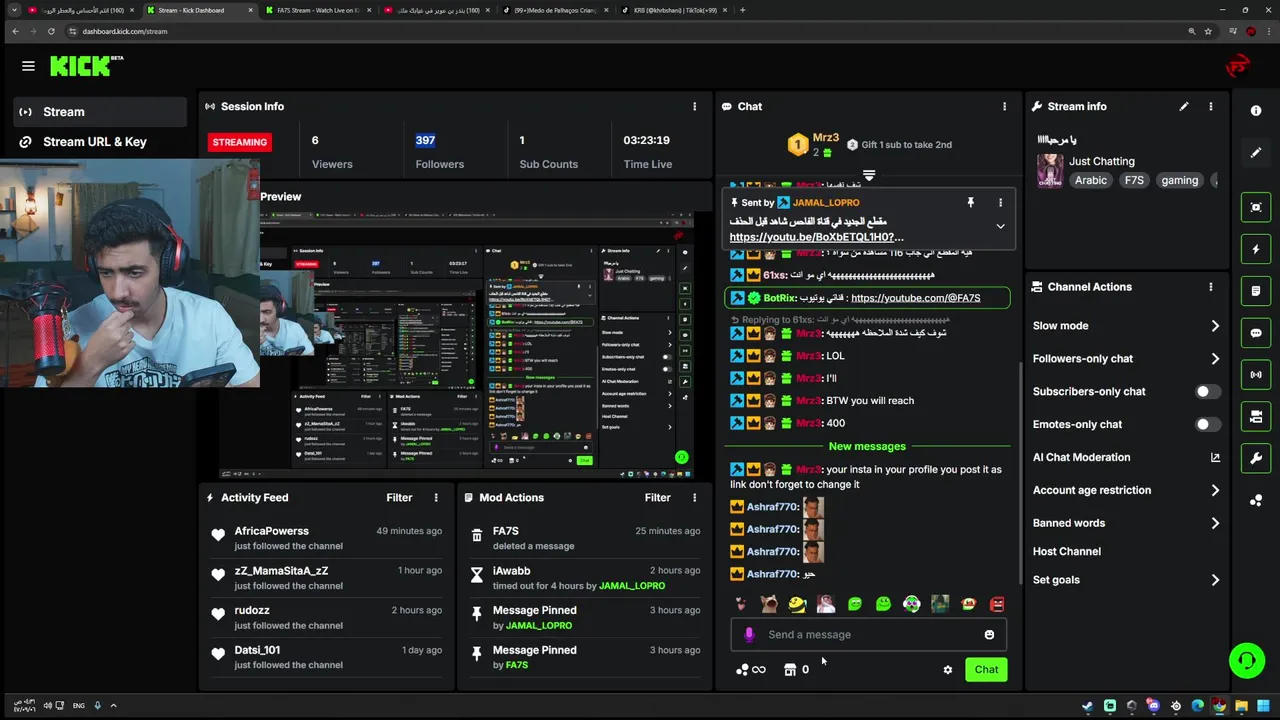
Task: Open the profile avatar at top right
Action: pos(1237,66)
